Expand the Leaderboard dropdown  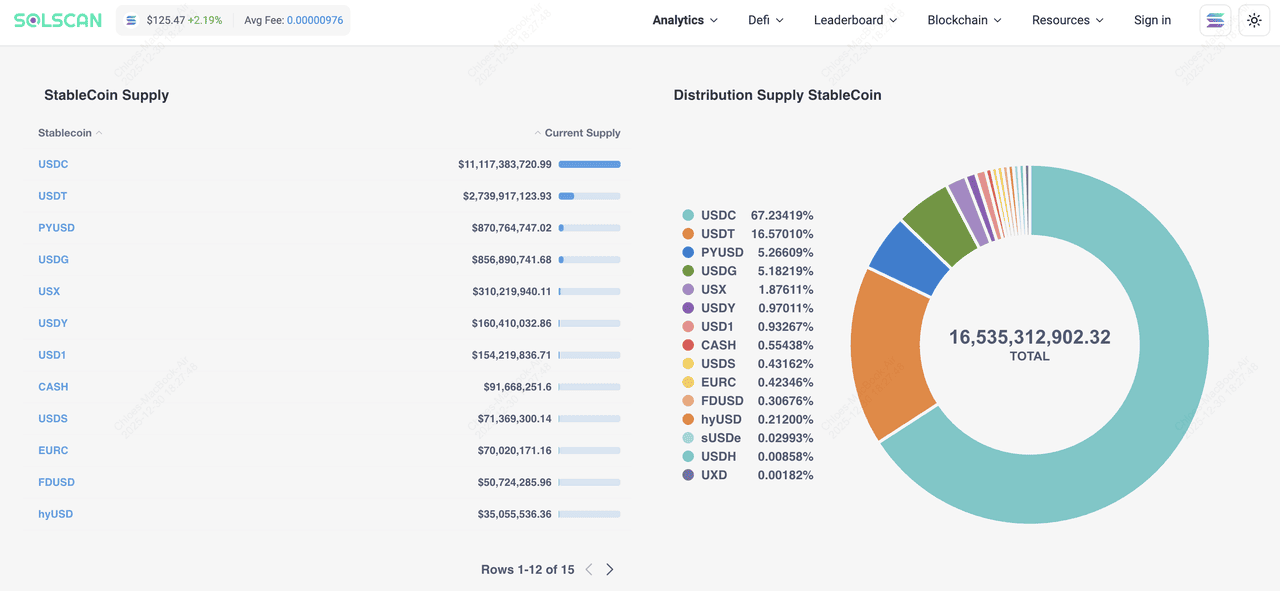click(x=855, y=20)
